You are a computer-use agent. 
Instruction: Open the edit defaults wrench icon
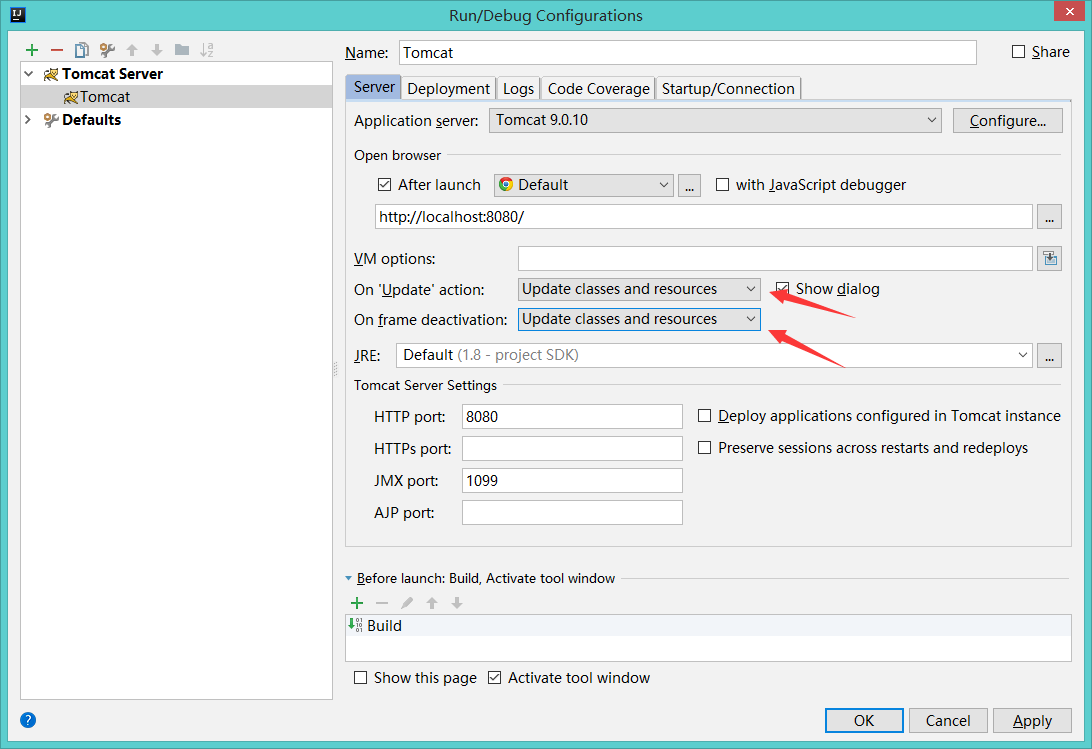pyautogui.click(x=107, y=49)
